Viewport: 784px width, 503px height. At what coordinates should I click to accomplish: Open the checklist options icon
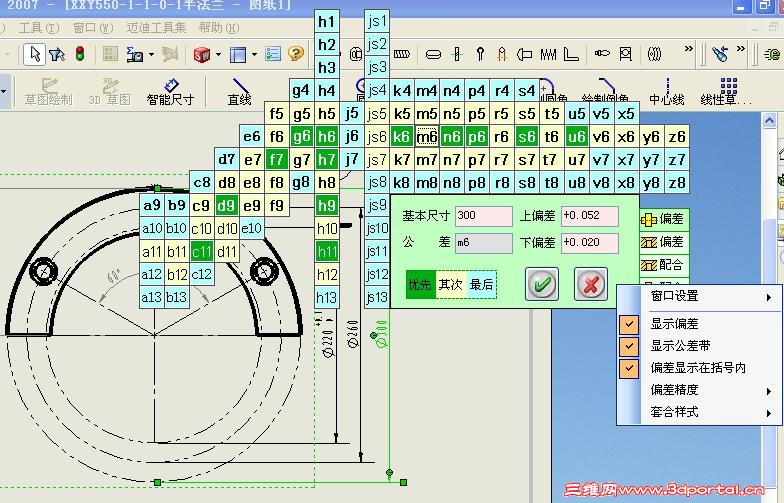(274, 54)
